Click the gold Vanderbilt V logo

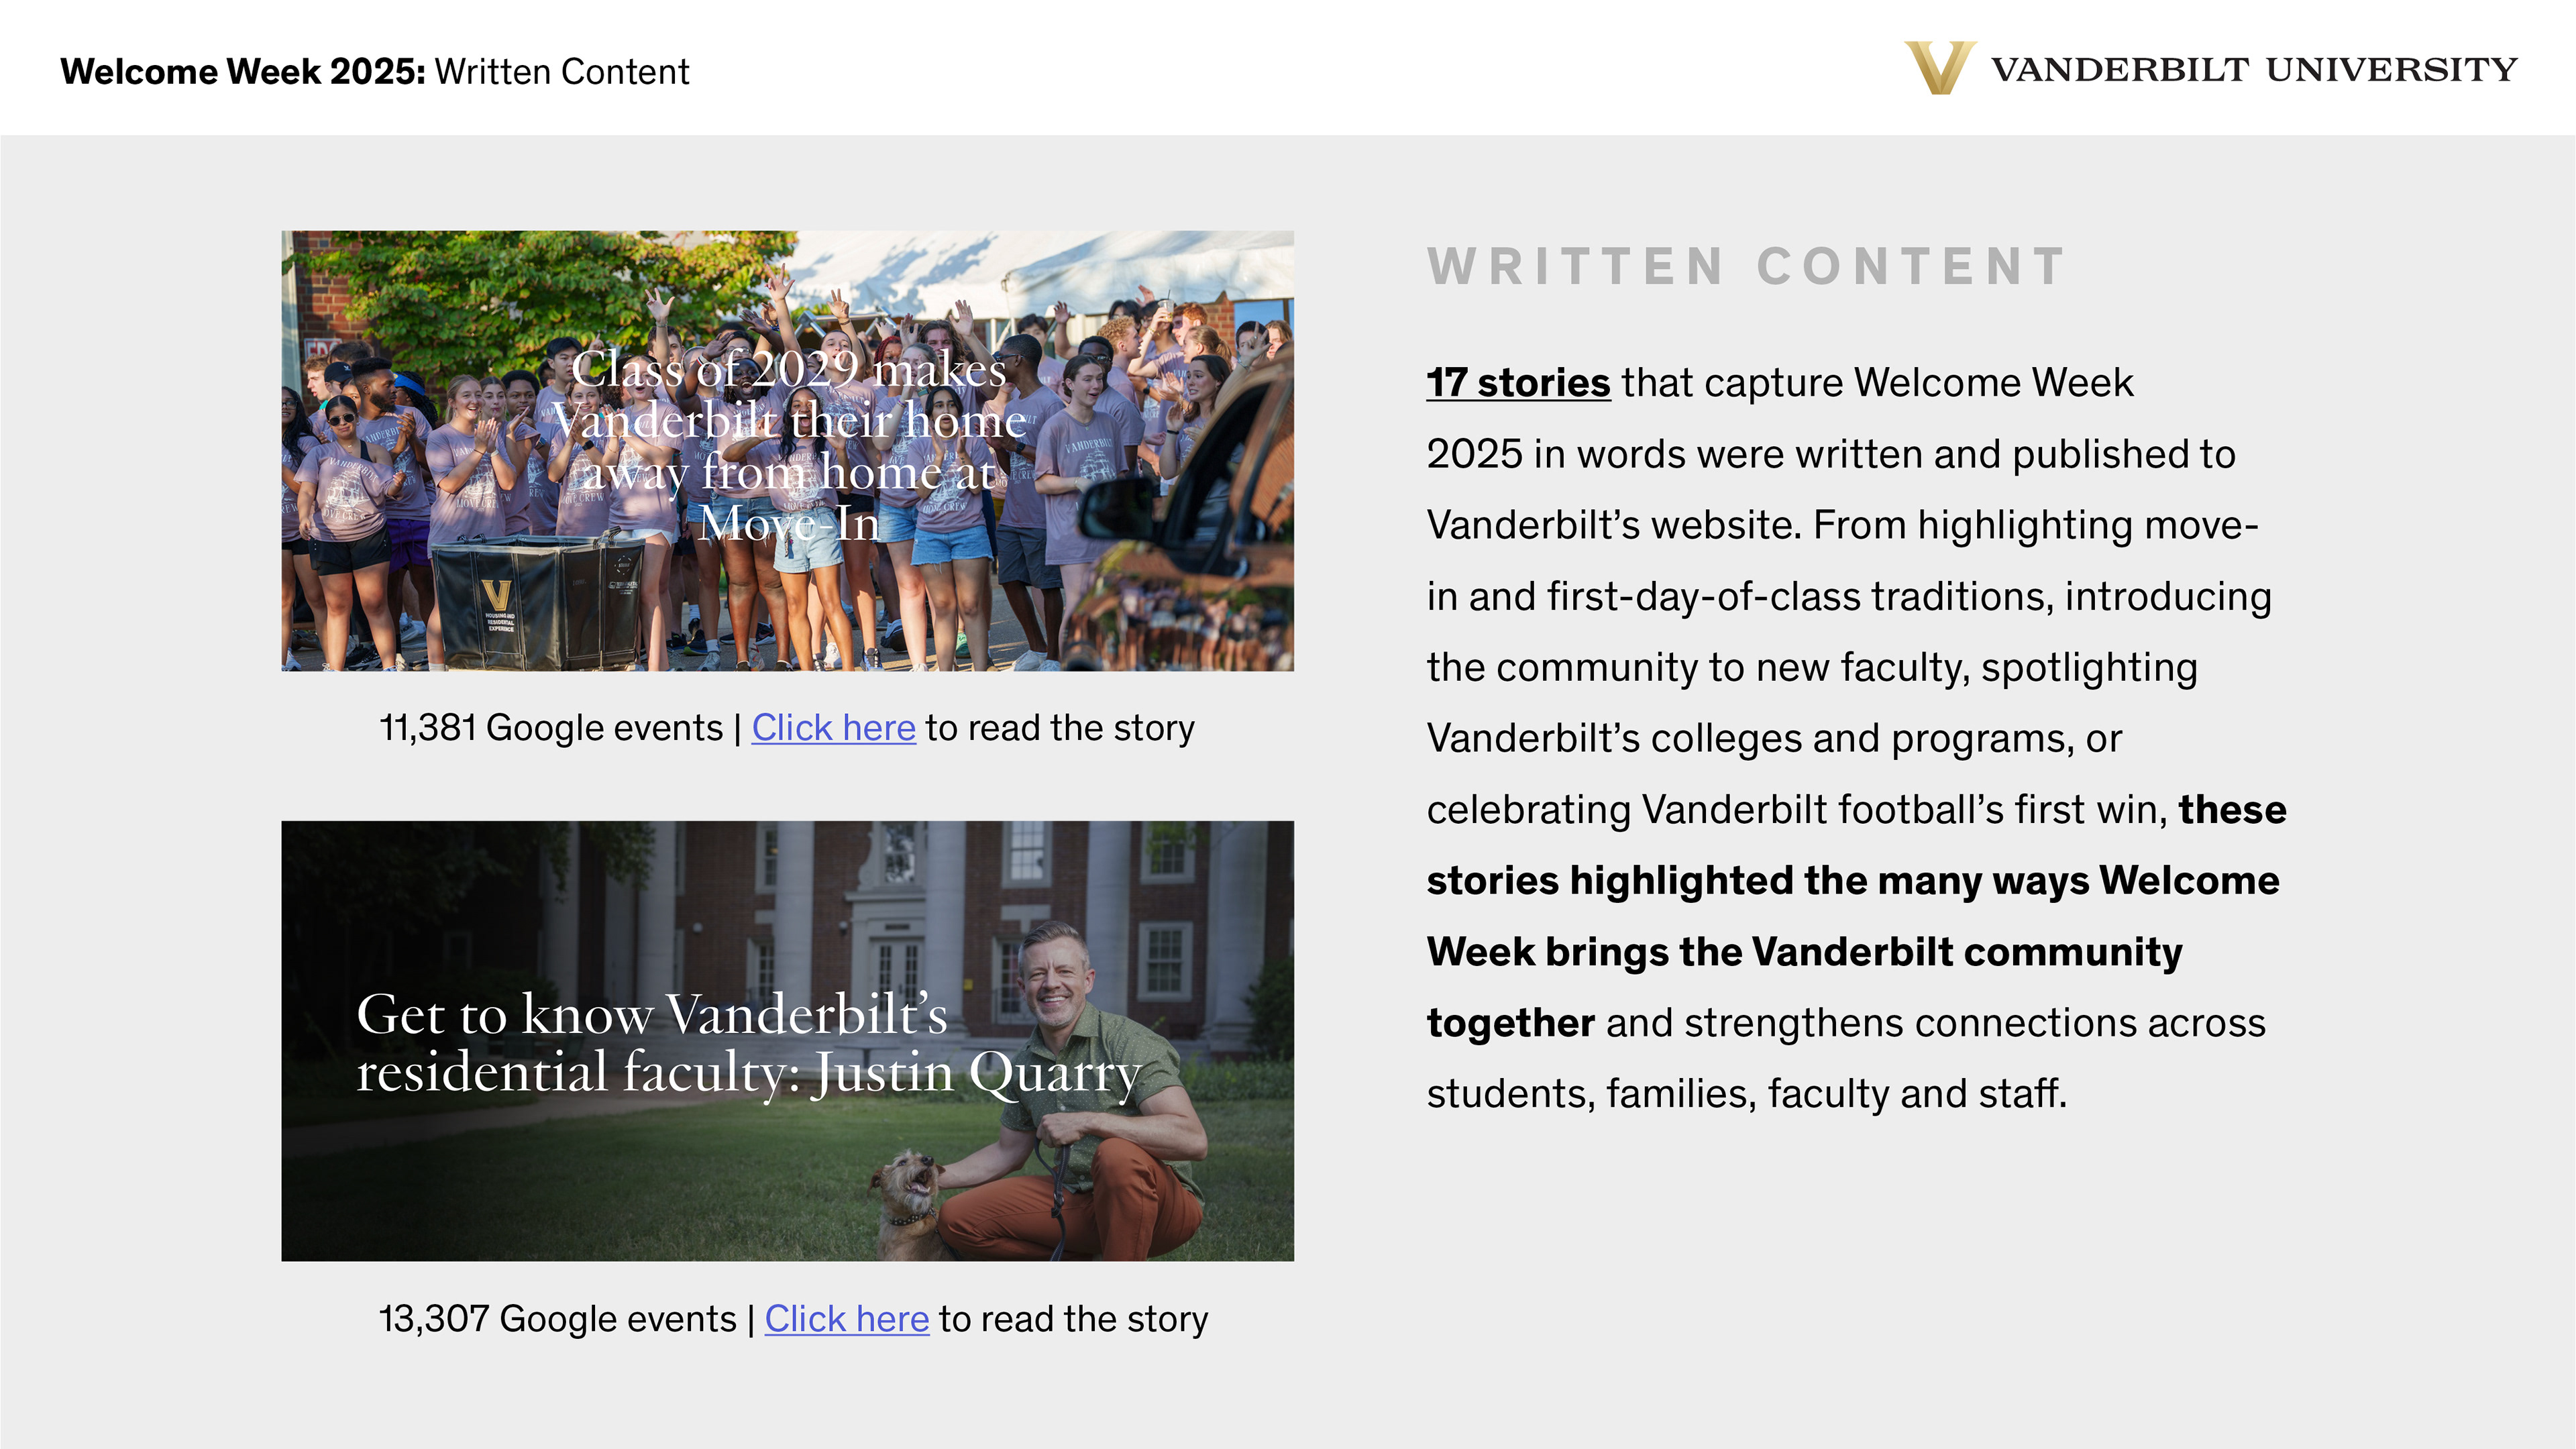click(1939, 68)
